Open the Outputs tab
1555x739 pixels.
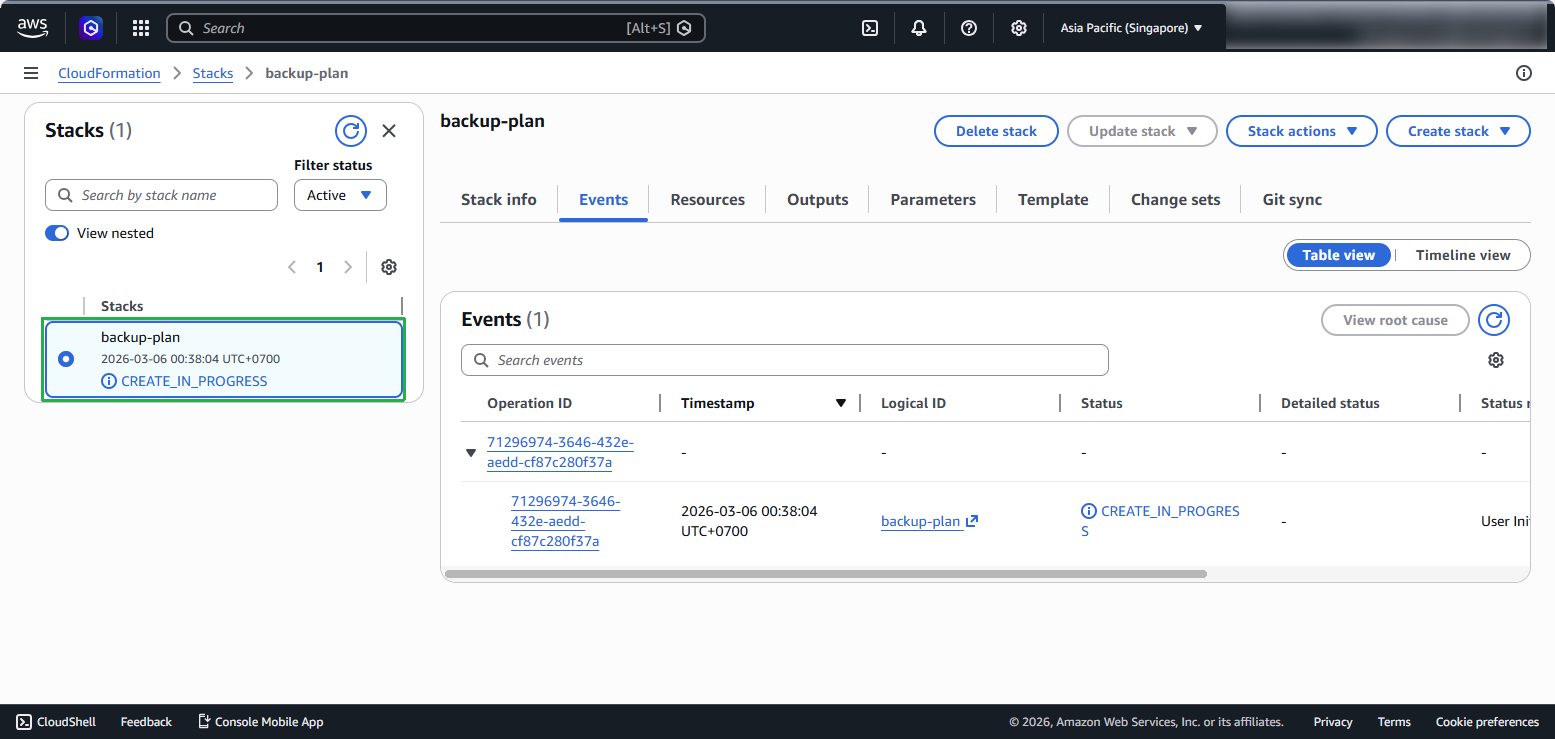(x=818, y=199)
